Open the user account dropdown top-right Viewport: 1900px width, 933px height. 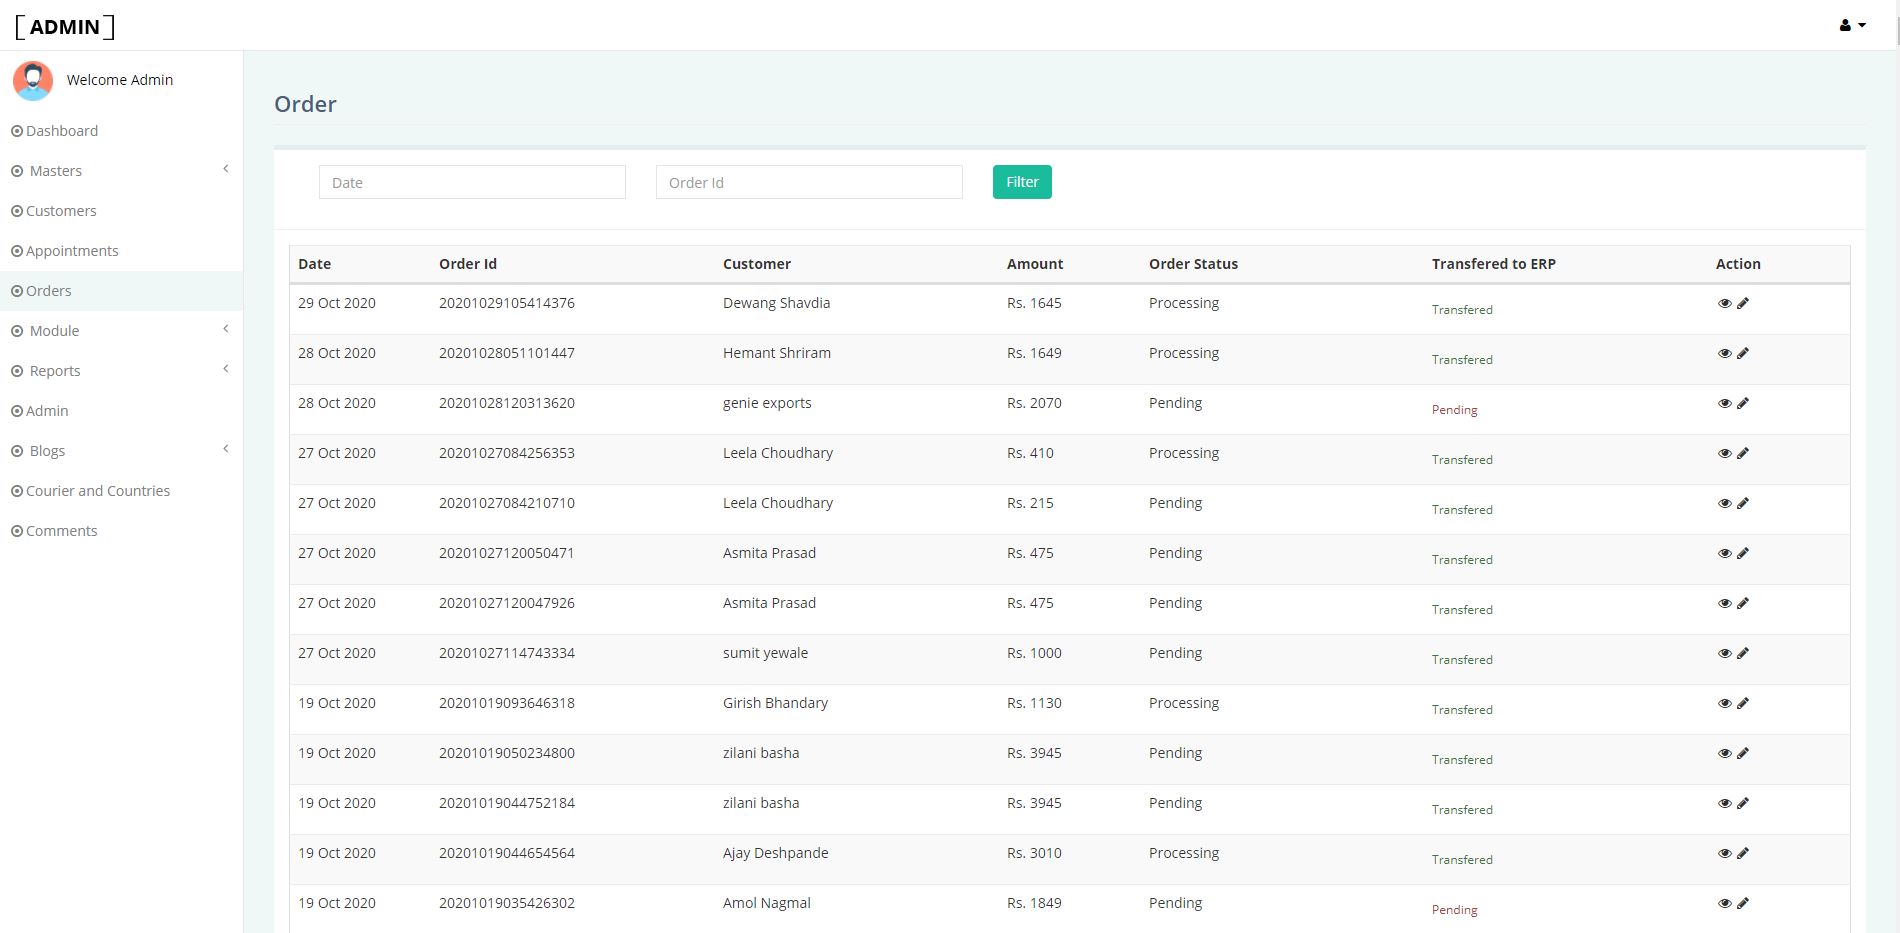click(x=1852, y=26)
